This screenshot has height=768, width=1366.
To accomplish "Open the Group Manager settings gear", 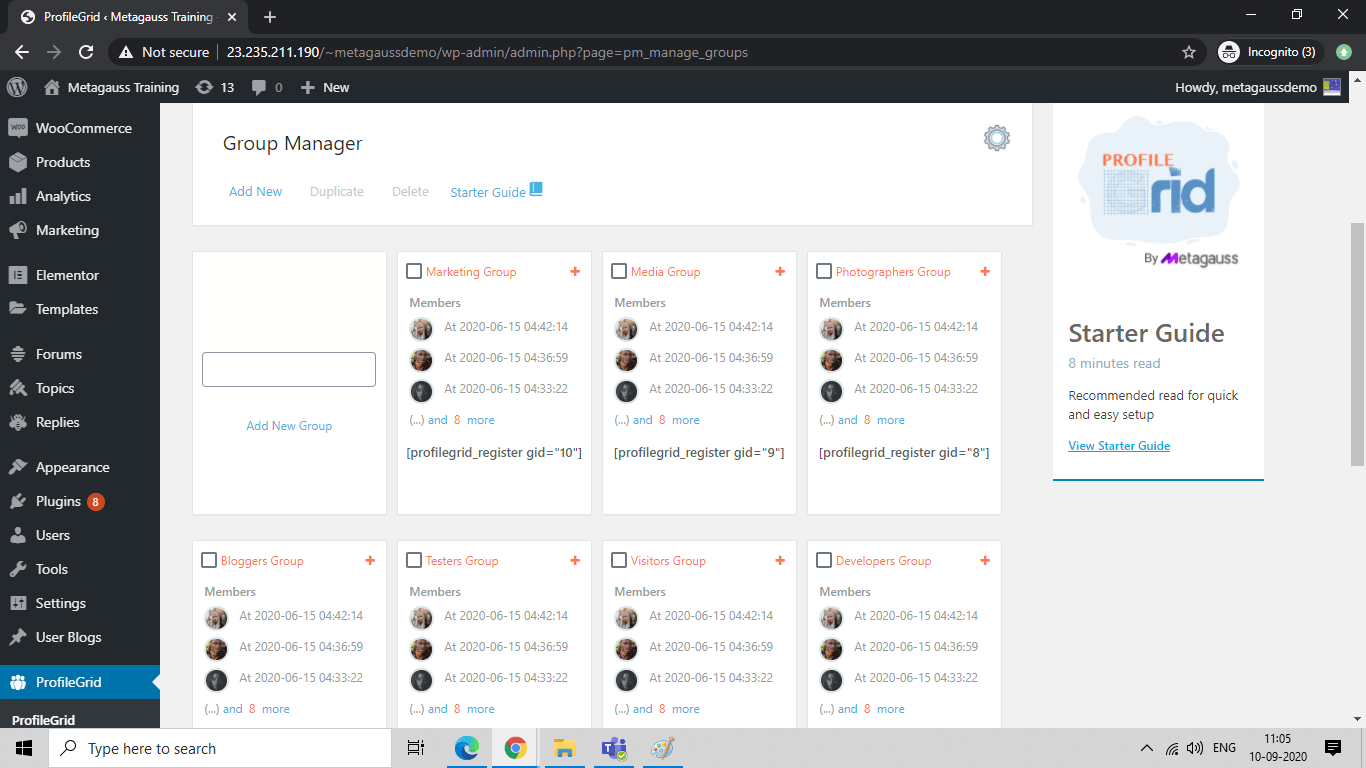I will coord(996,138).
